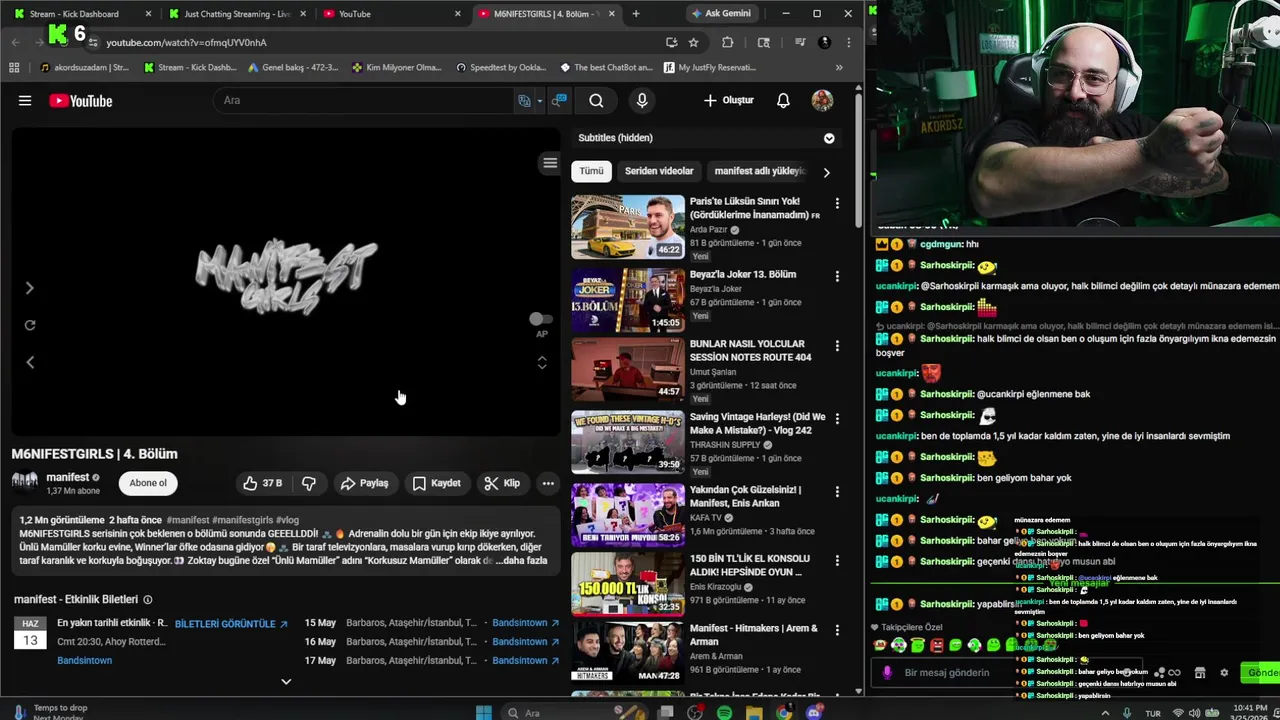Viewport: 1280px width, 720px height.
Task: Open akordsuzadam bookmark
Action: pyautogui.click(x=84, y=68)
